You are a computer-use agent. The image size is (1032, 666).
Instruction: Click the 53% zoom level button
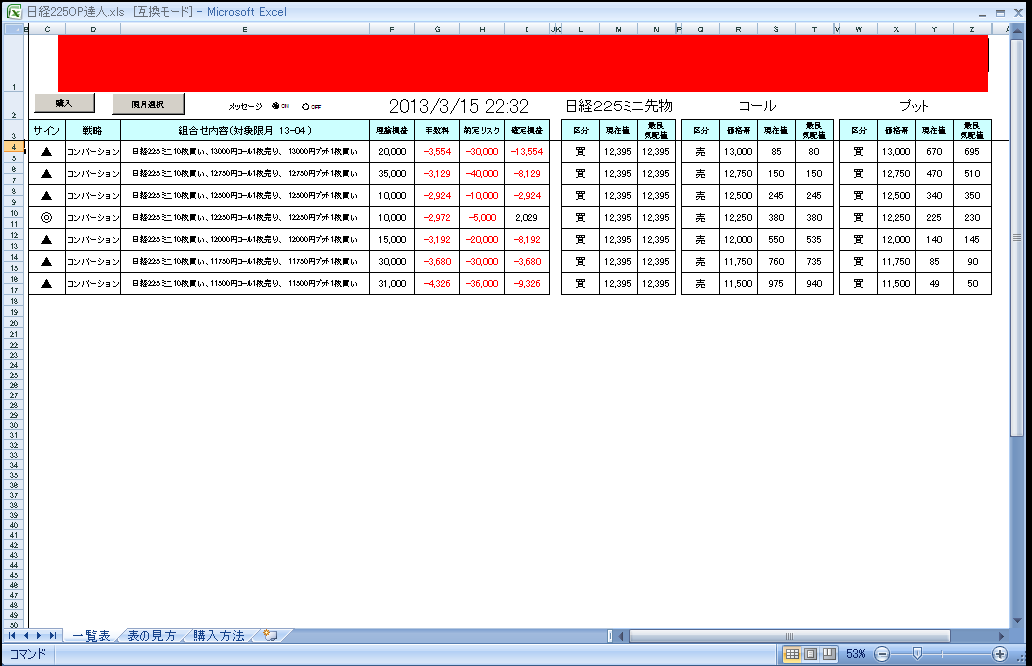[856, 653]
